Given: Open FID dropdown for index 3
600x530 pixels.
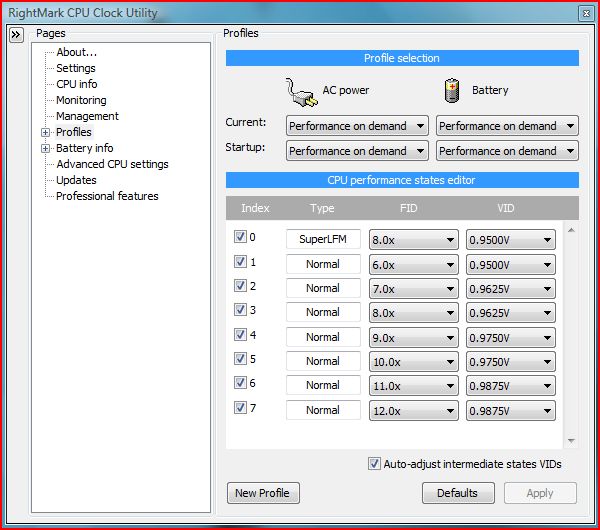Looking at the screenshot, I should (x=414, y=313).
